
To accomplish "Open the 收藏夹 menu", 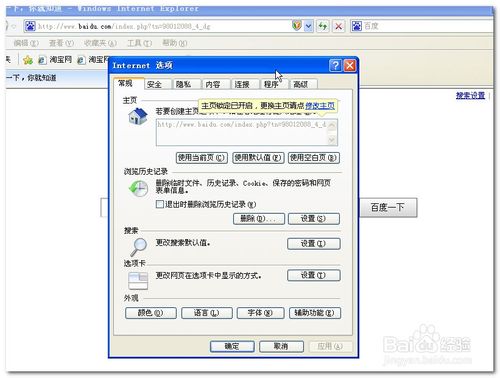I will (100, 43).
